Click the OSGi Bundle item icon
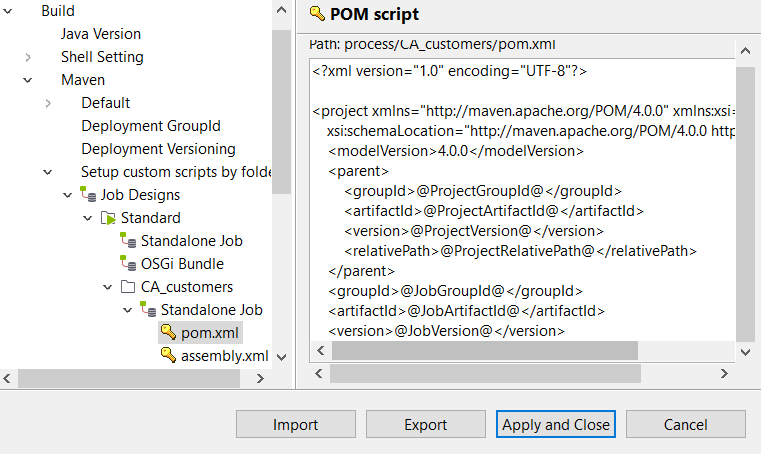The height and width of the screenshot is (454, 761). pos(128,264)
